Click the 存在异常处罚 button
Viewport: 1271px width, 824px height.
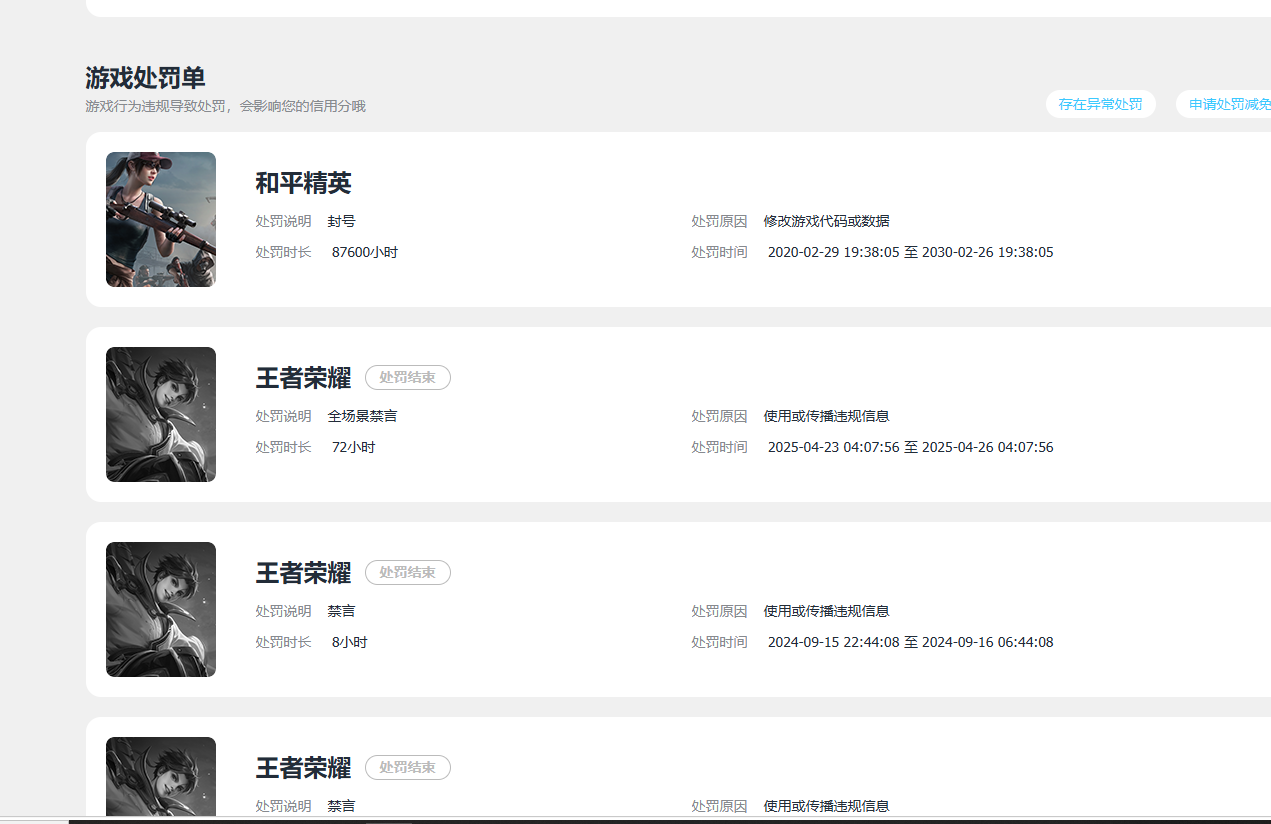(1100, 104)
